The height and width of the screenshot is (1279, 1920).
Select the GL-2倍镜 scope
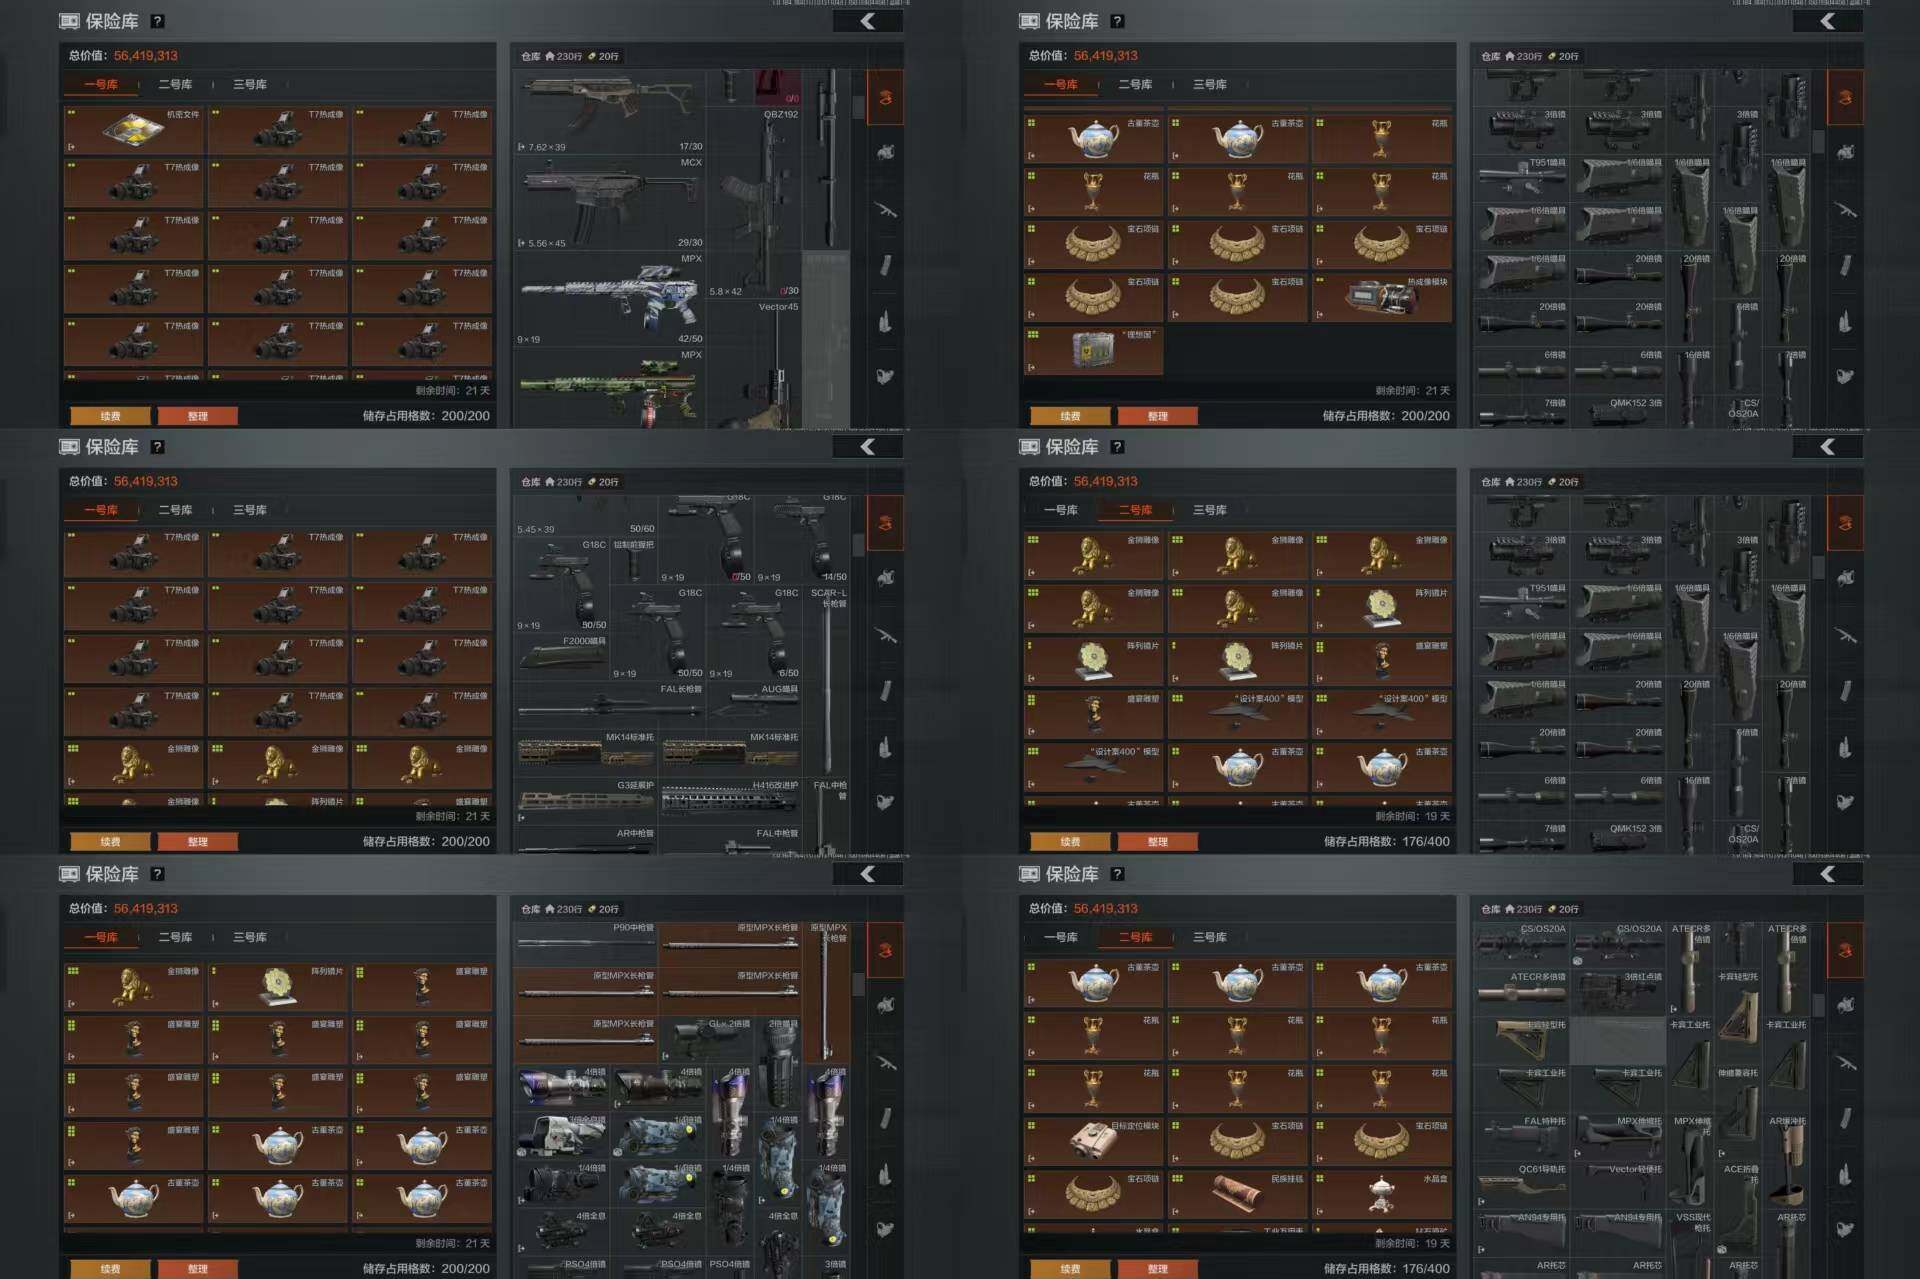[706, 1040]
